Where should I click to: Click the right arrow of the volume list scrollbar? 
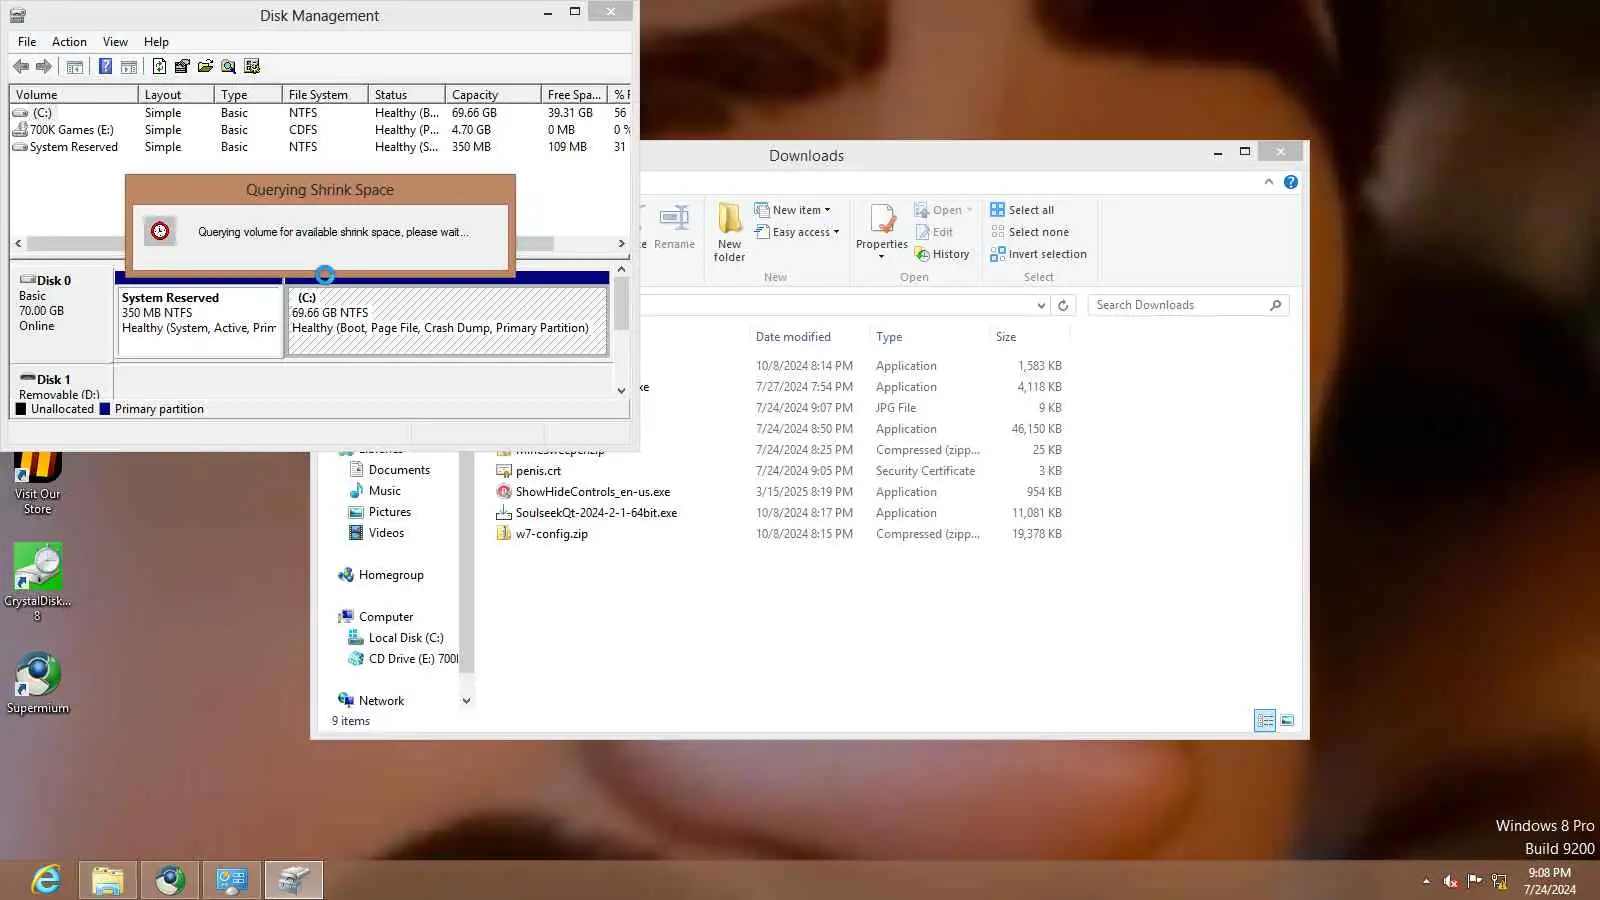click(x=621, y=244)
